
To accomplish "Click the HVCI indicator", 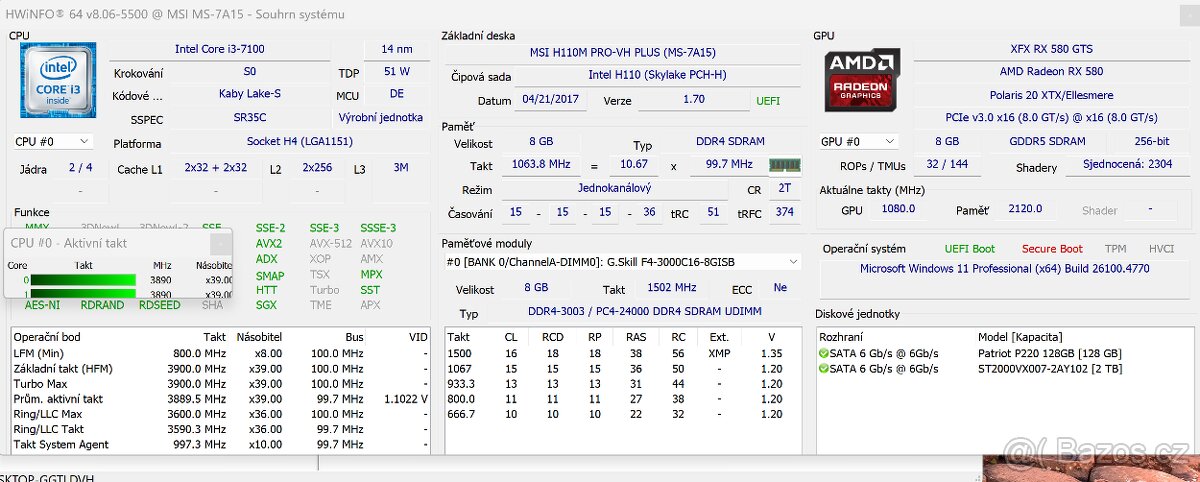I will click(1161, 248).
